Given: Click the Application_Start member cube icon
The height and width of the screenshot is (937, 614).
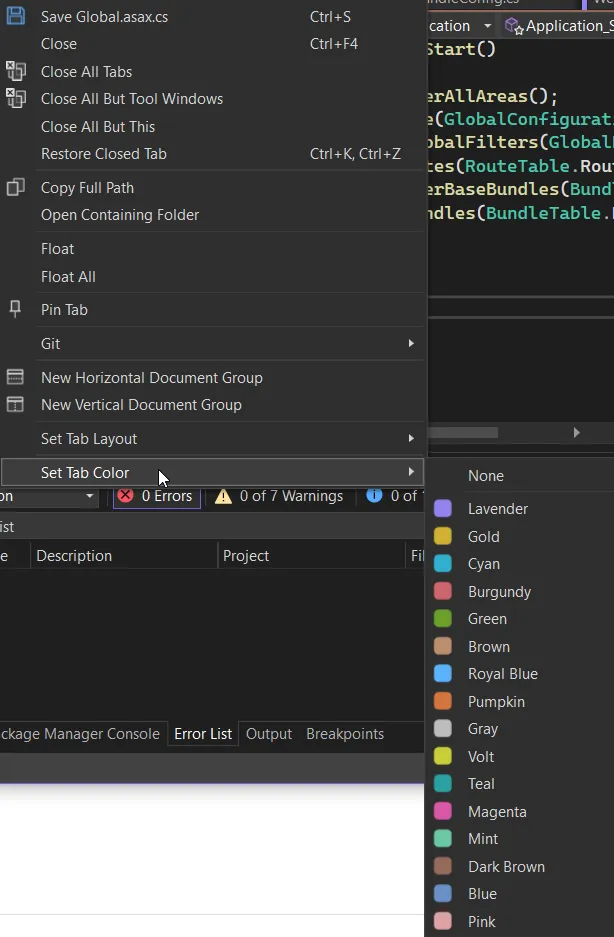Looking at the screenshot, I should pos(513,26).
